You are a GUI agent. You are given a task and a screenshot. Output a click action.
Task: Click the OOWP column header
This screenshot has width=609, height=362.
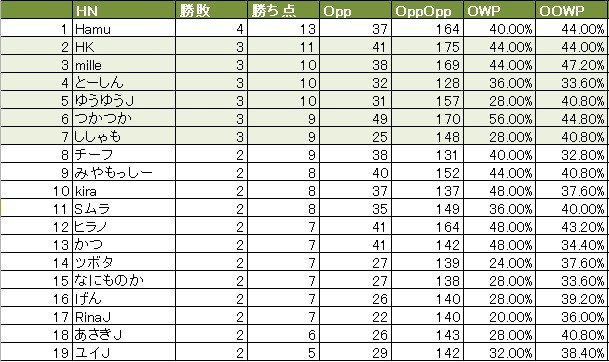click(572, 10)
